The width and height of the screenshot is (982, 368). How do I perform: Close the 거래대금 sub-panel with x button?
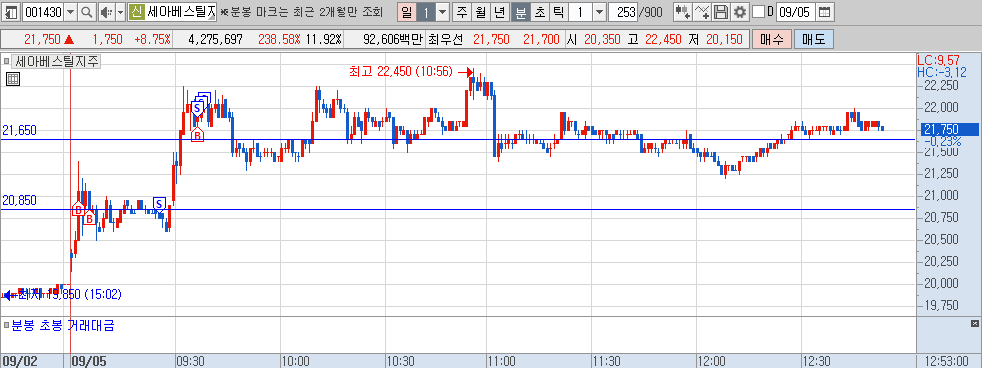coord(974,324)
